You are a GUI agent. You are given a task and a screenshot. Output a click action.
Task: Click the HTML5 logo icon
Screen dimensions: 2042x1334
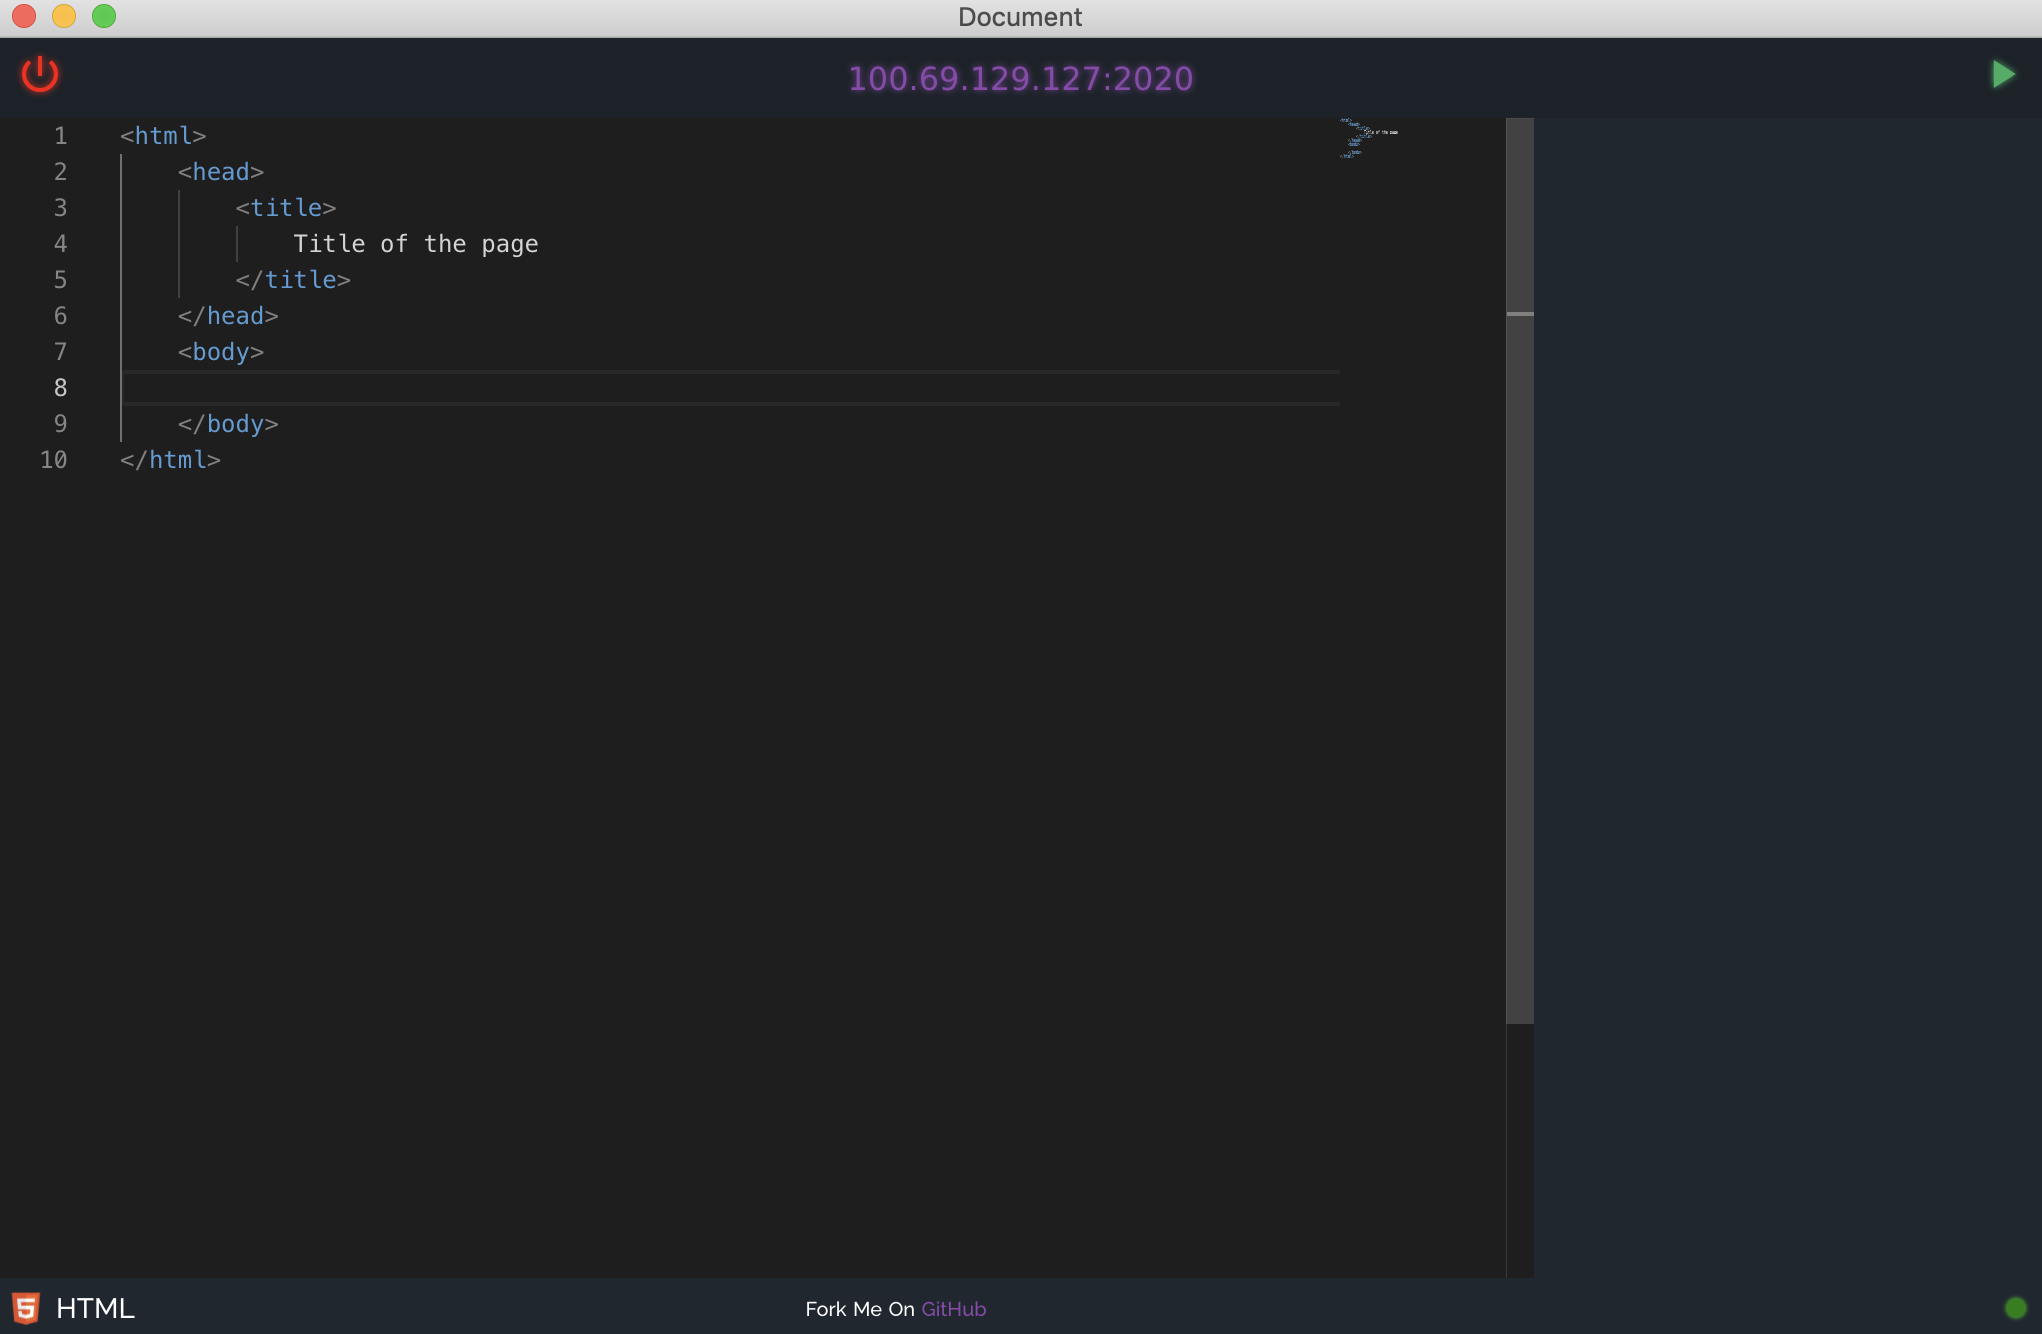[x=25, y=1308]
